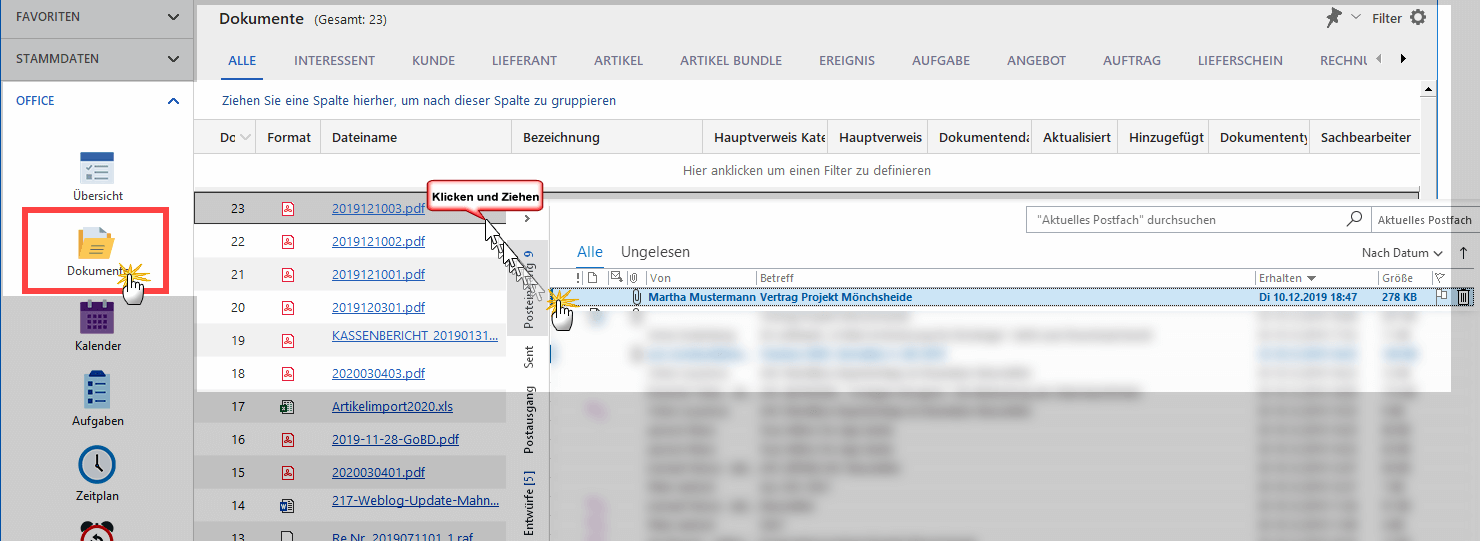Click the delete trash icon on Martha's email
Image resolution: width=1480 pixels, height=541 pixels.
[1463, 297]
